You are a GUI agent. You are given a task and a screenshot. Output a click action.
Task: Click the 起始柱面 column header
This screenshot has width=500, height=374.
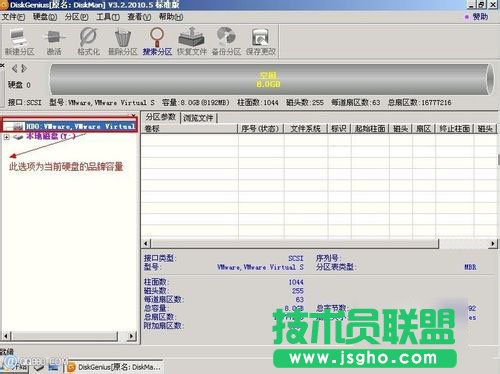370,129
